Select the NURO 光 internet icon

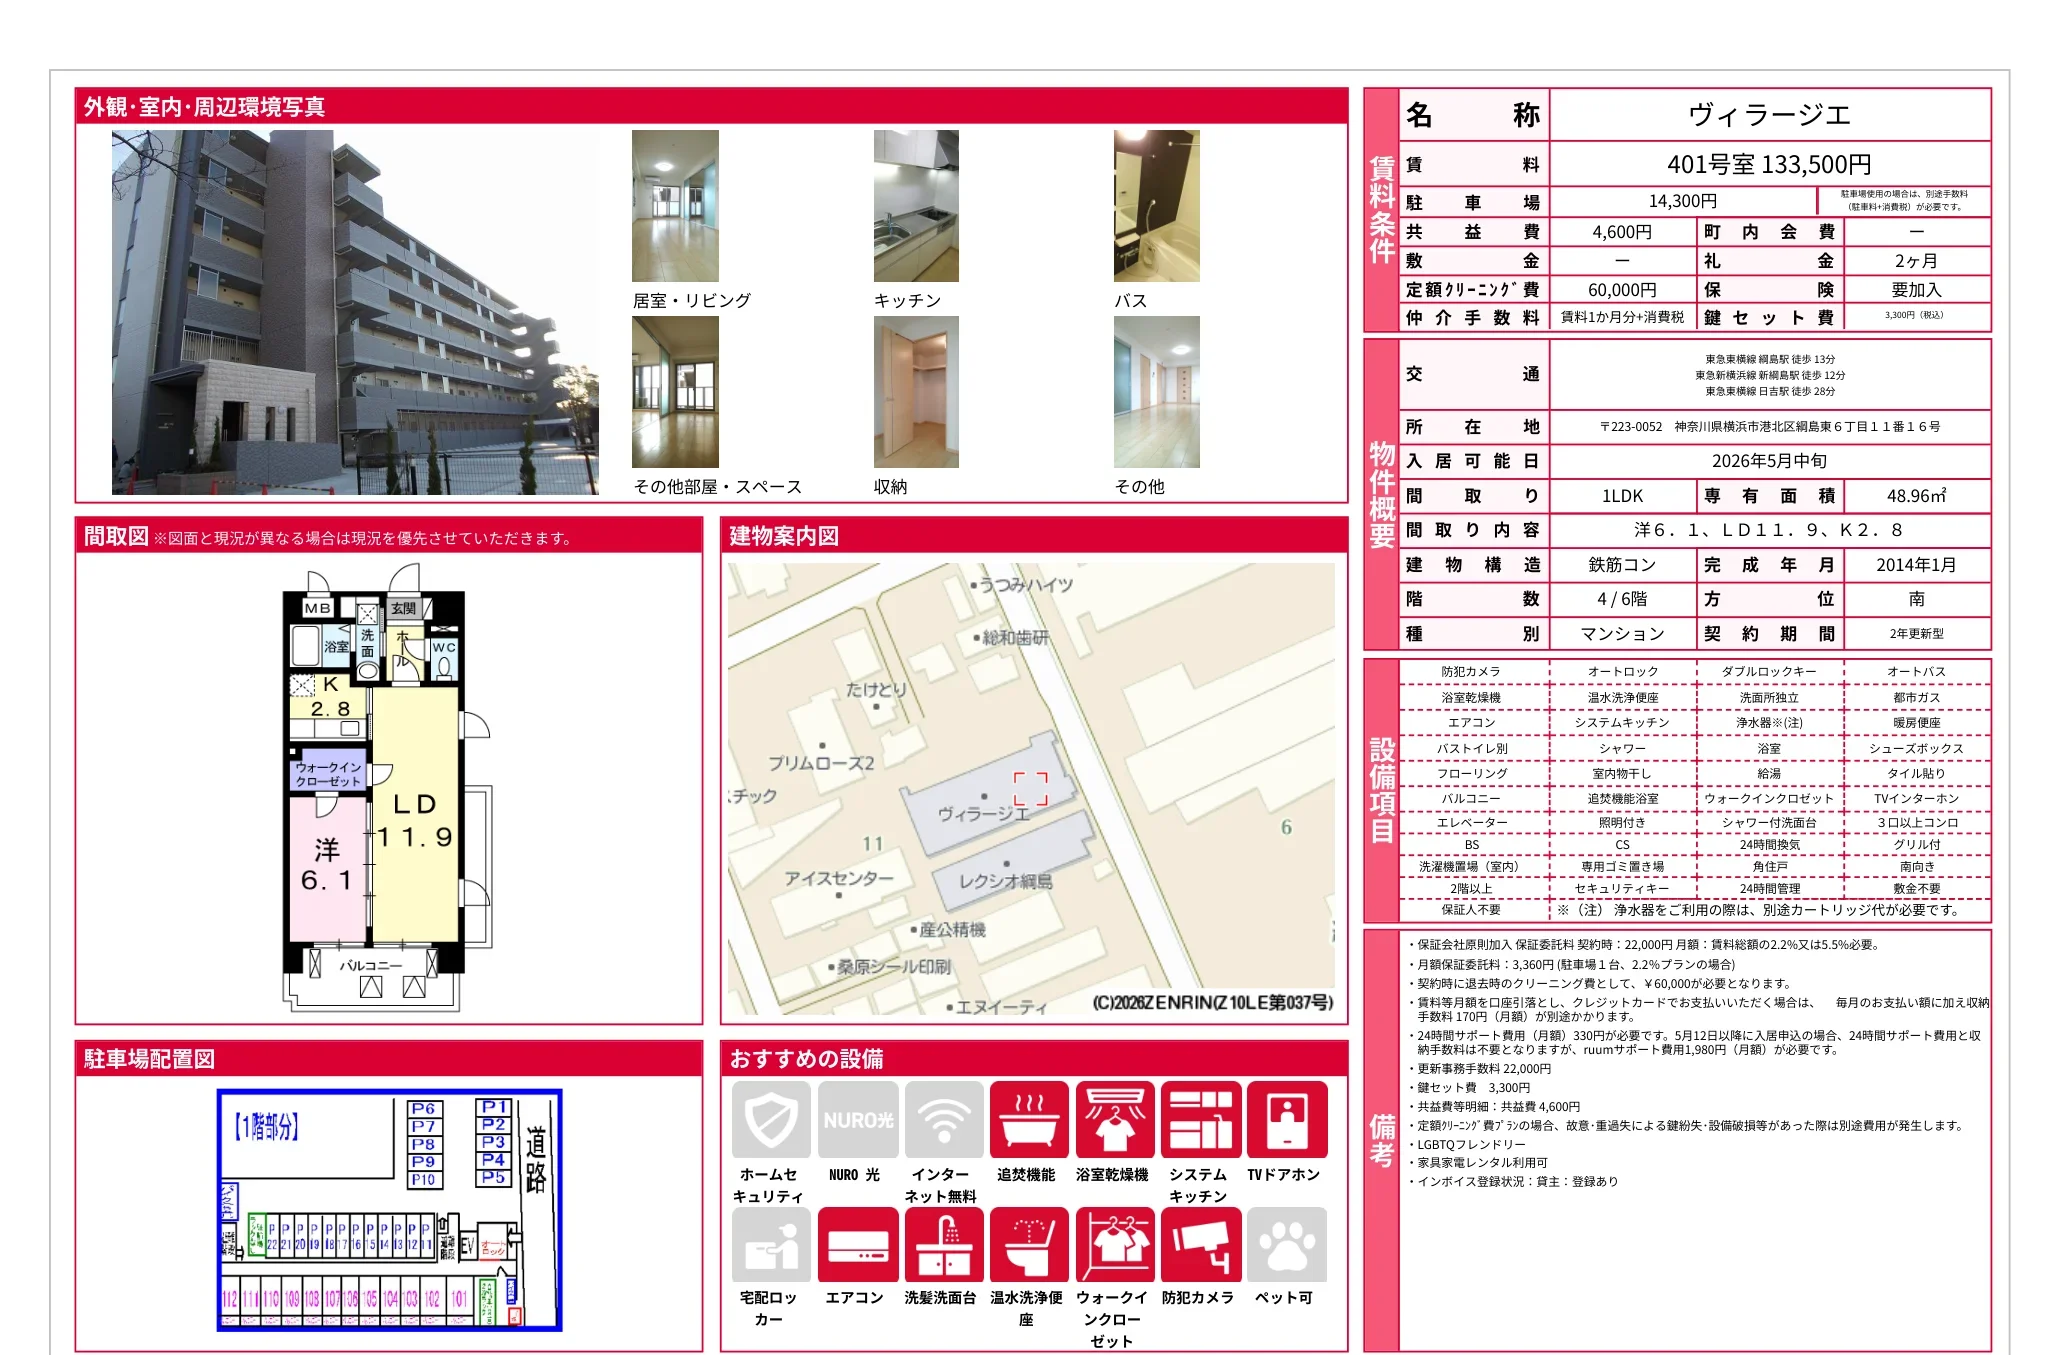pyautogui.click(x=857, y=1118)
